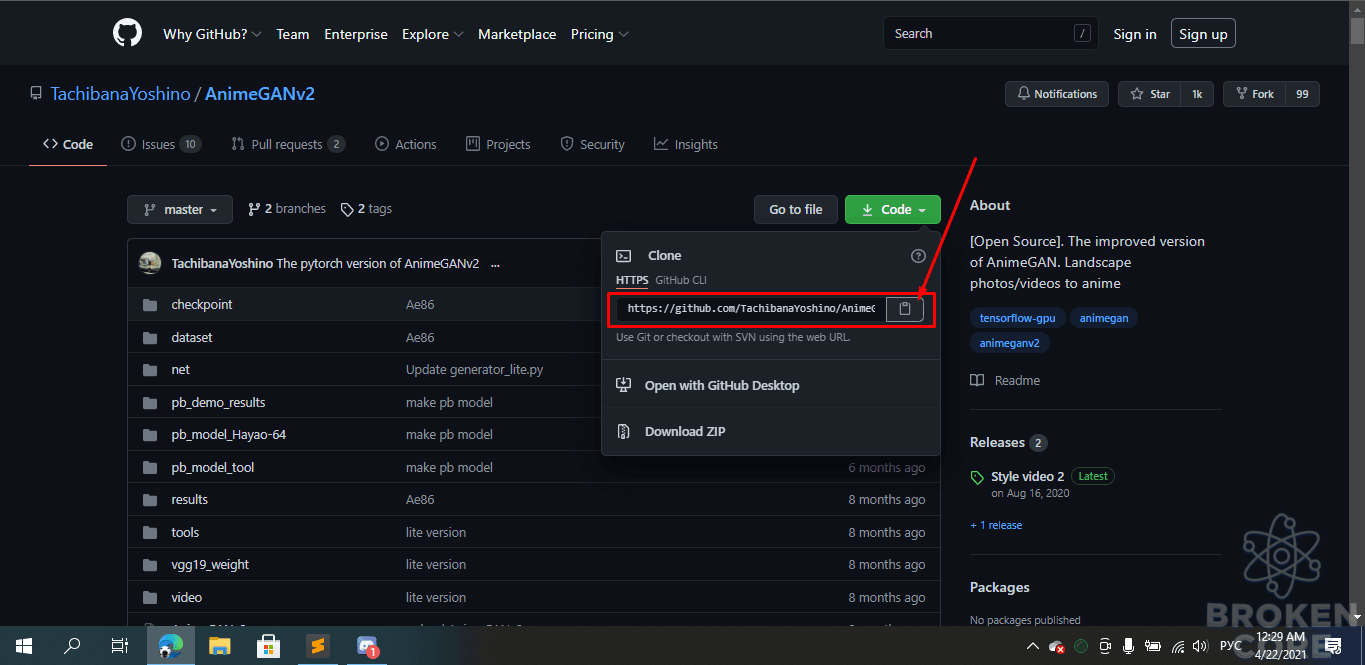Click the Go to file button
1365x665 pixels.
[796, 210]
